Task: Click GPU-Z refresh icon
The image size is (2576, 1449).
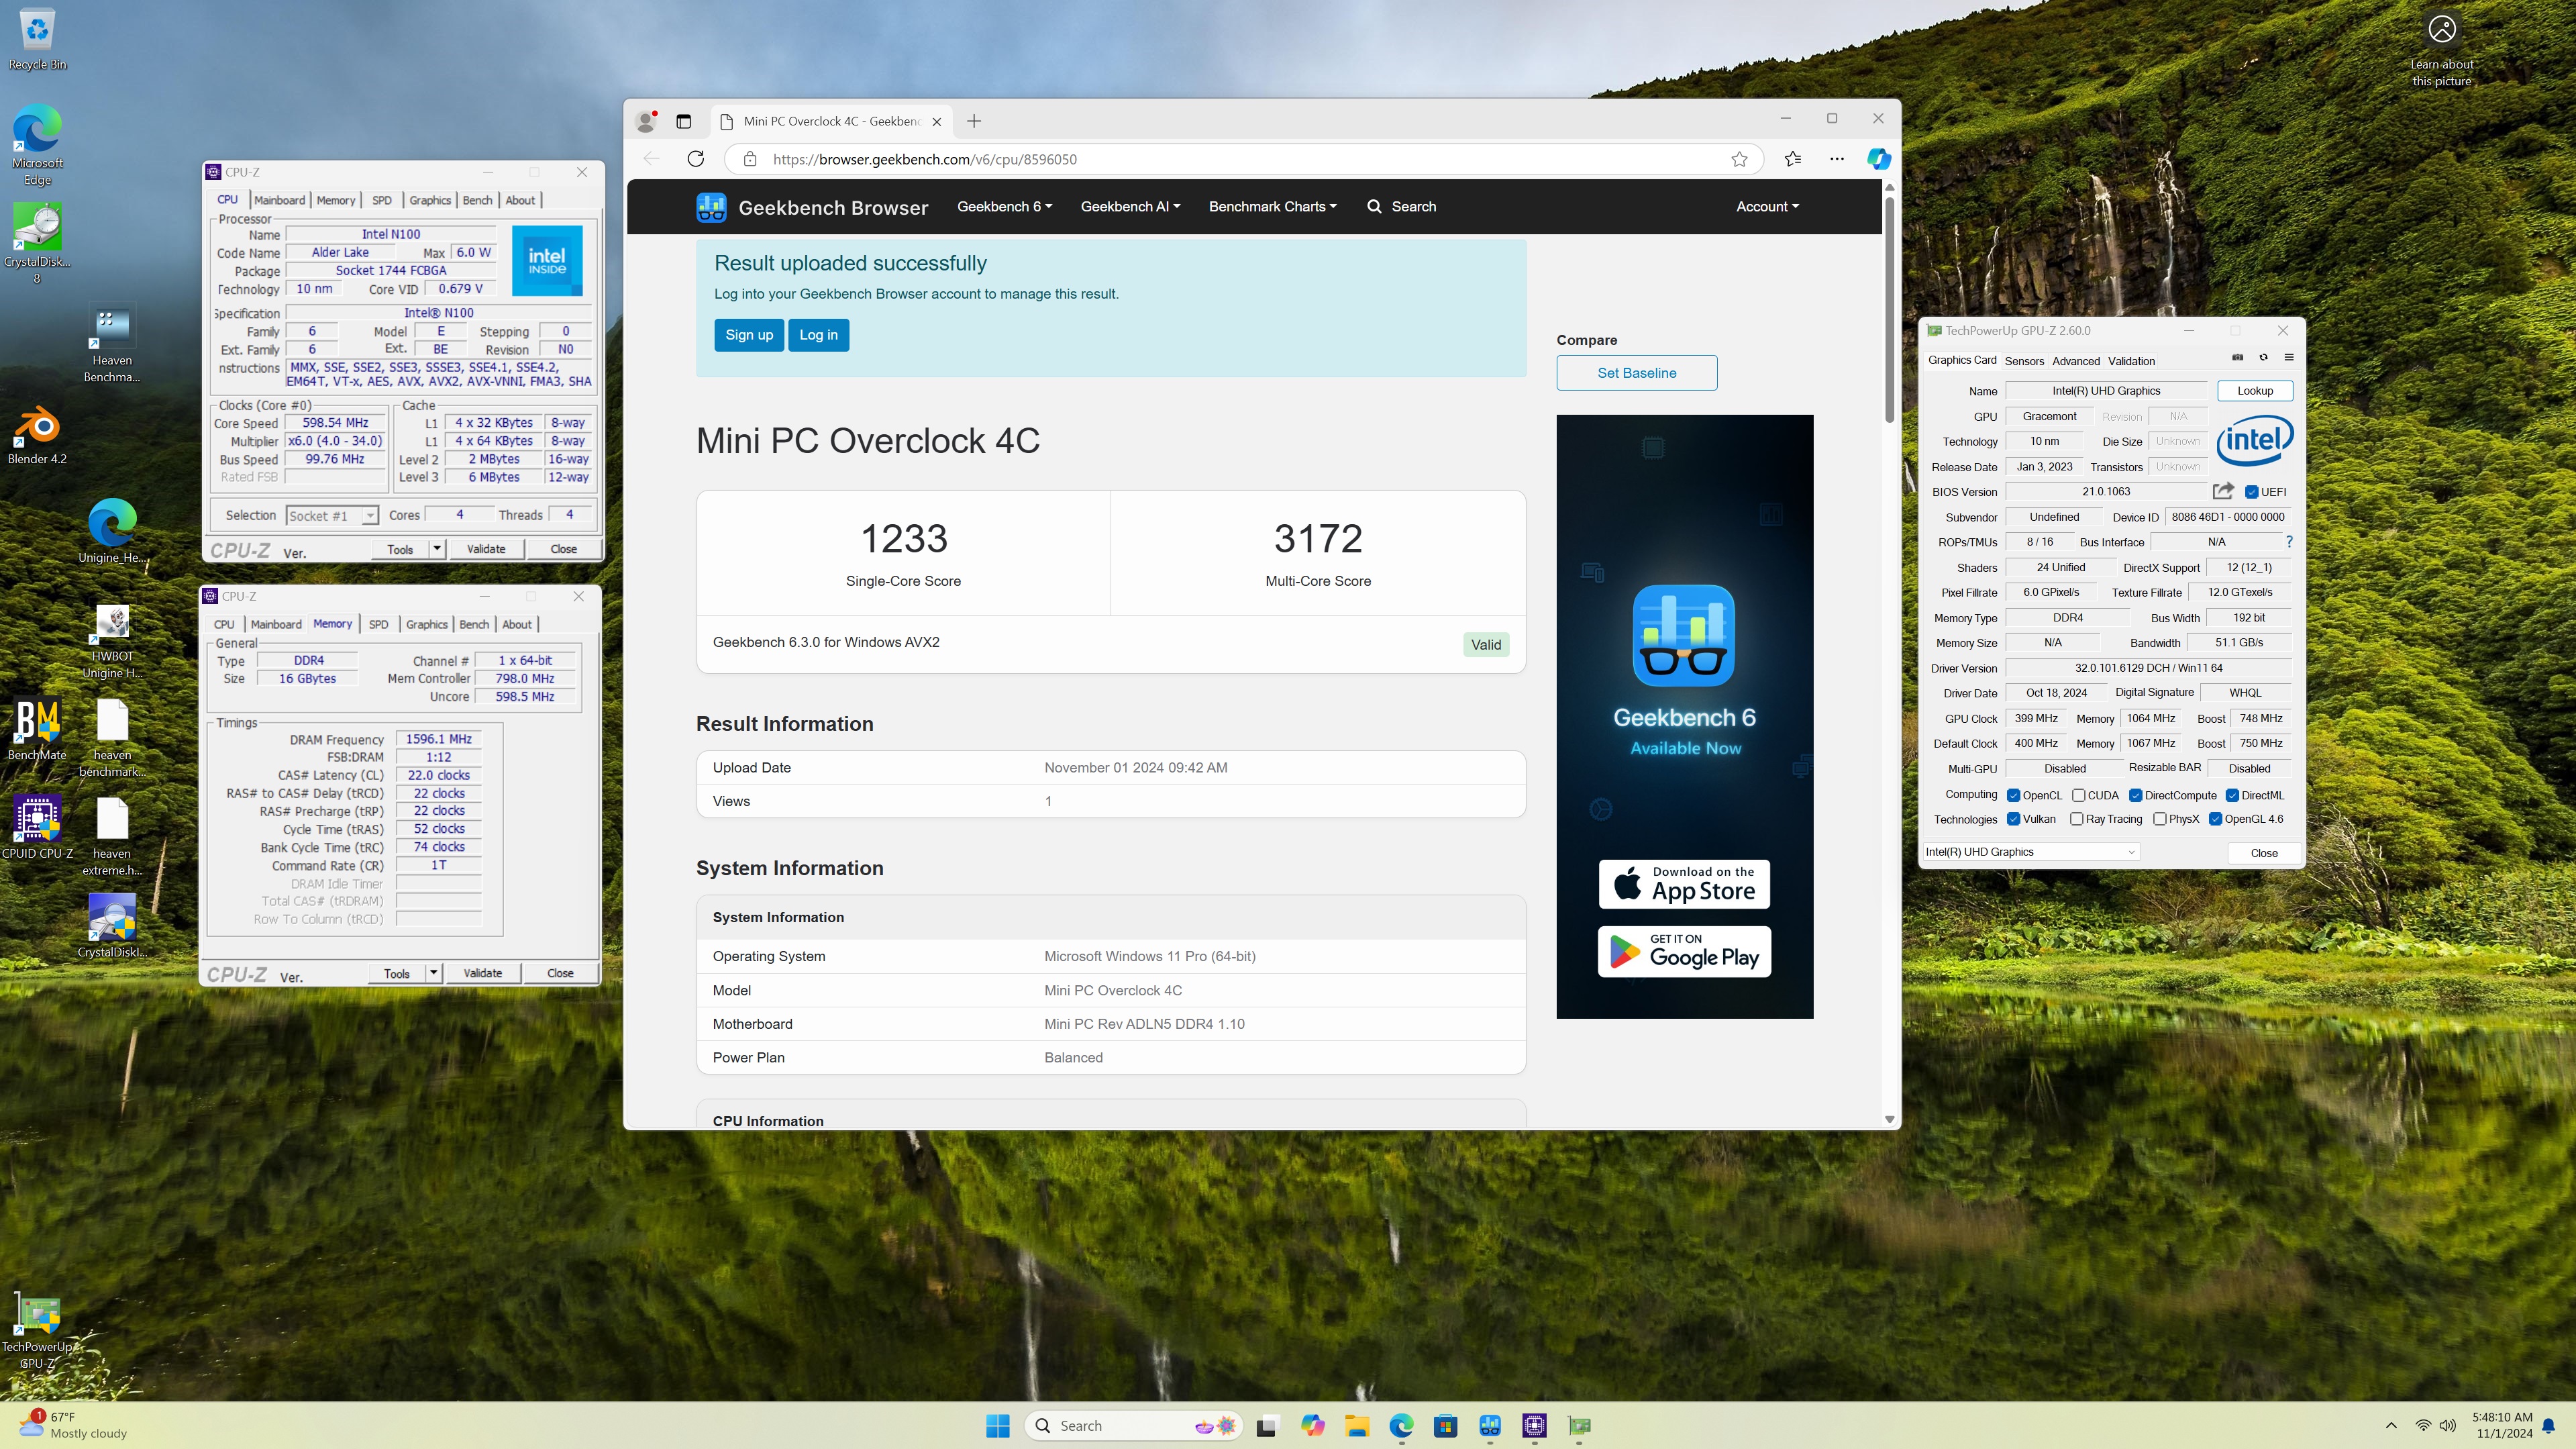Action: tap(2263, 358)
